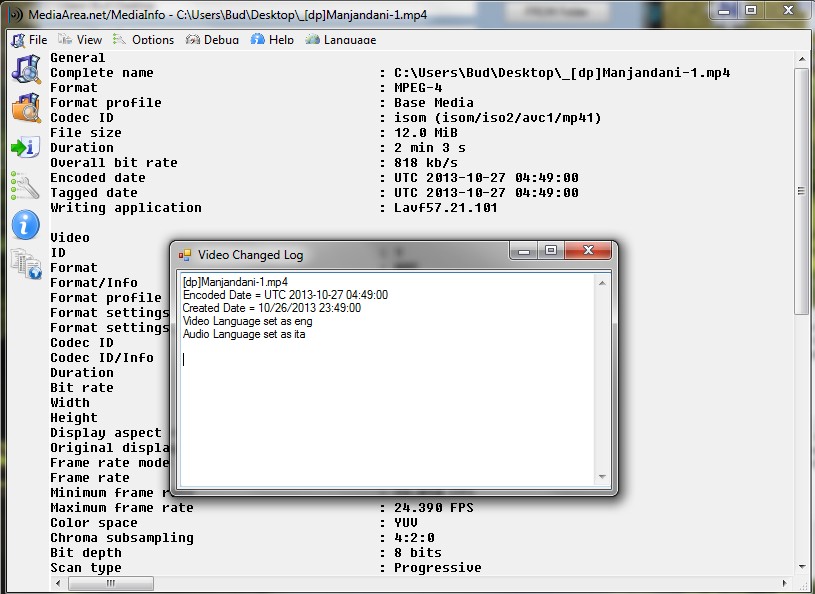This screenshot has height=594, width=815.
Task: Open the Help menu
Action: [272, 39]
